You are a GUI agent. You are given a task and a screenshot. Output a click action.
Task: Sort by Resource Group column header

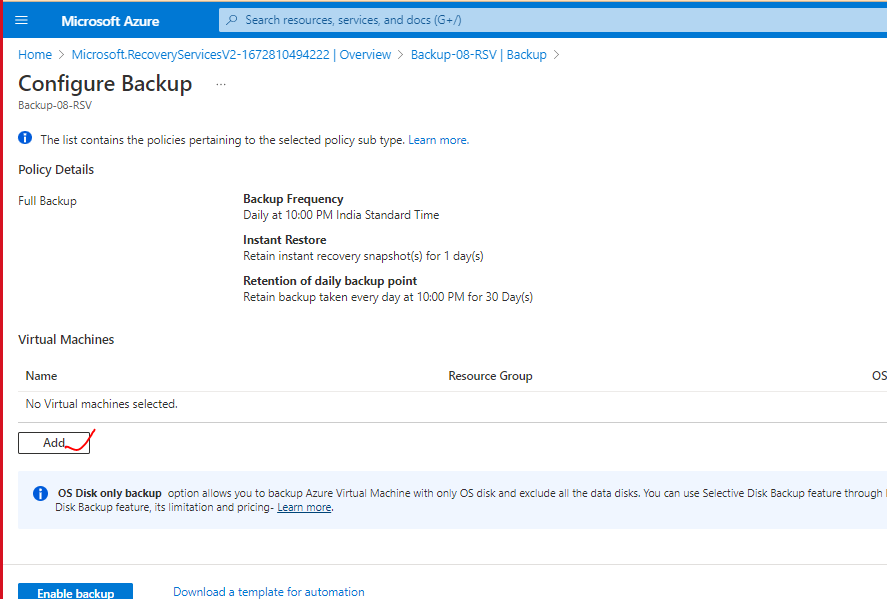point(490,376)
